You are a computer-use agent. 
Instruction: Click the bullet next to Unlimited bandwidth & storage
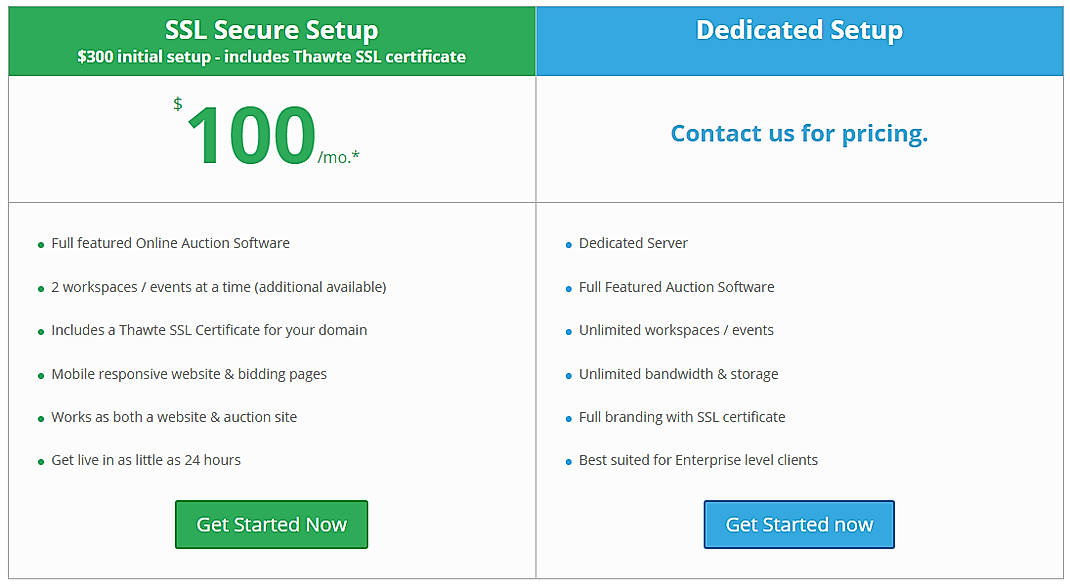coord(569,374)
